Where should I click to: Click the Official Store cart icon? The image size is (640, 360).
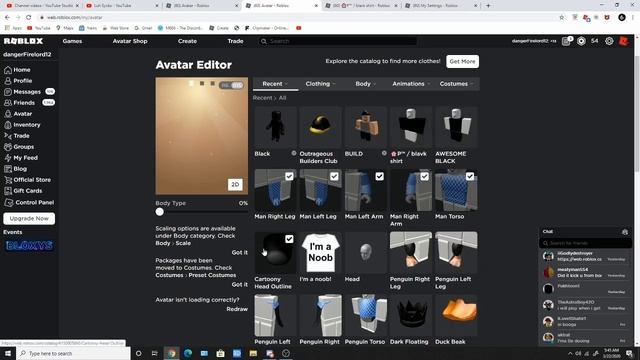point(8,180)
